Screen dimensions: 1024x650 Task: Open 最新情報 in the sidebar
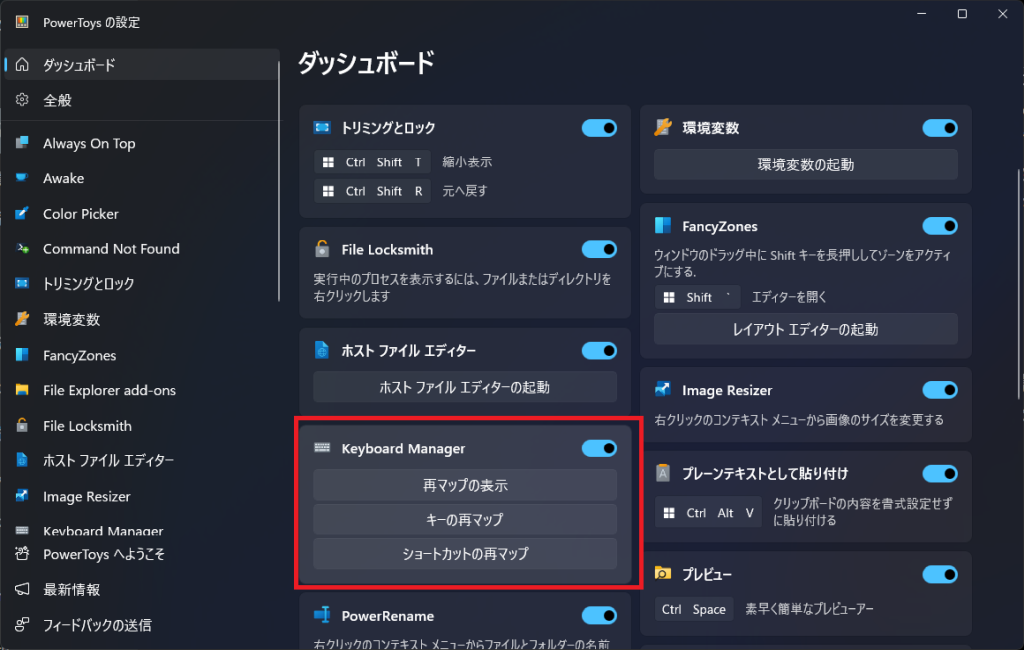pos(142,589)
